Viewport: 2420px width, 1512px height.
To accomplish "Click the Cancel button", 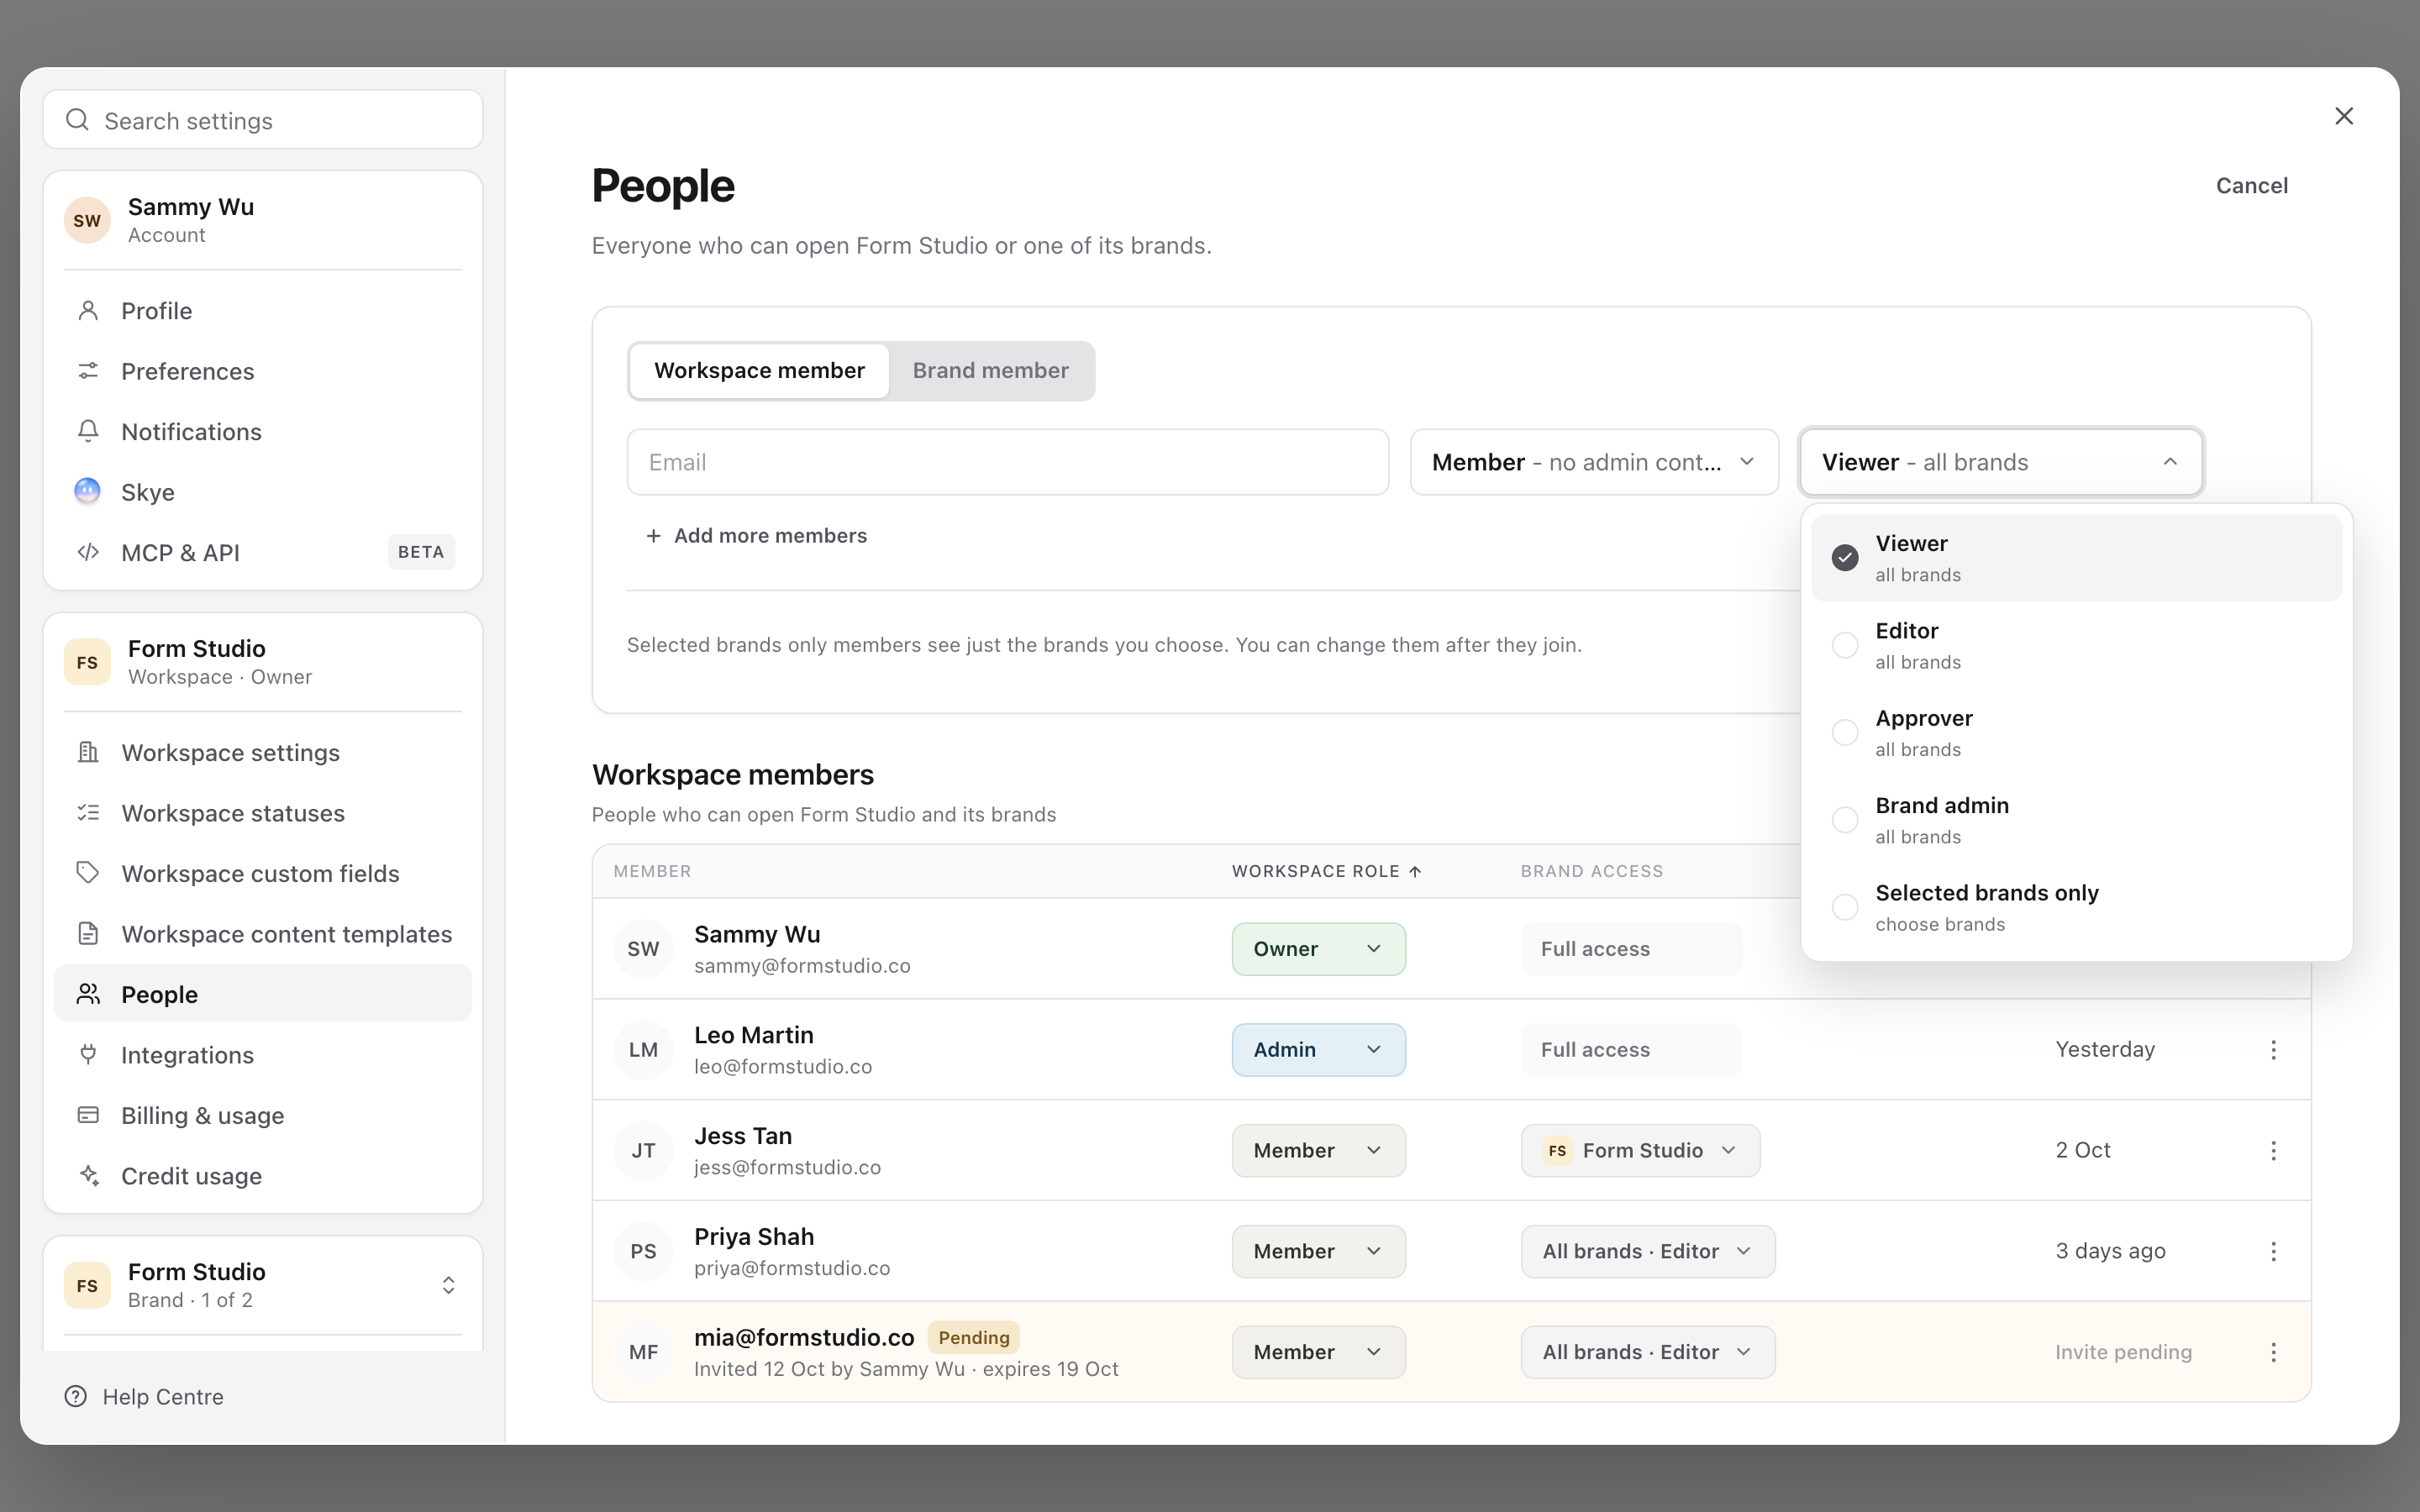I will [x=2251, y=186].
